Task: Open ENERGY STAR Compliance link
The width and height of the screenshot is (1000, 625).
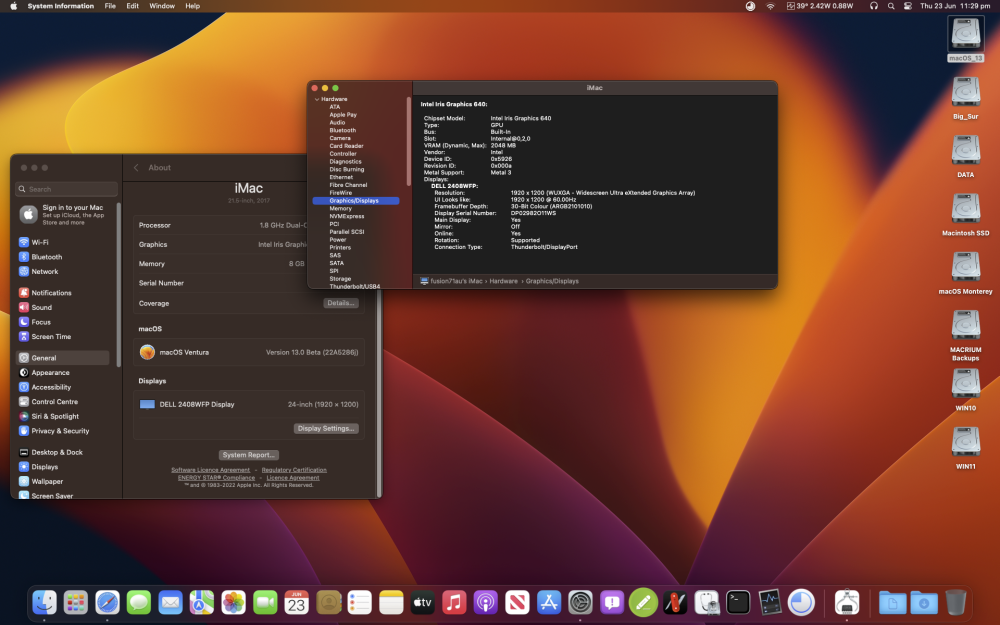Action: pos(216,478)
